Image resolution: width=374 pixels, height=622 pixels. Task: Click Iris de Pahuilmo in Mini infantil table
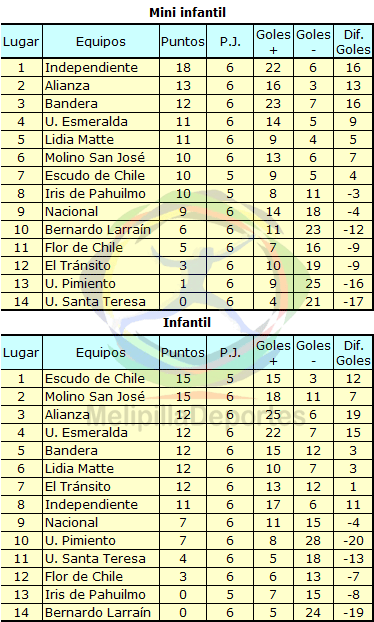(x=95, y=194)
